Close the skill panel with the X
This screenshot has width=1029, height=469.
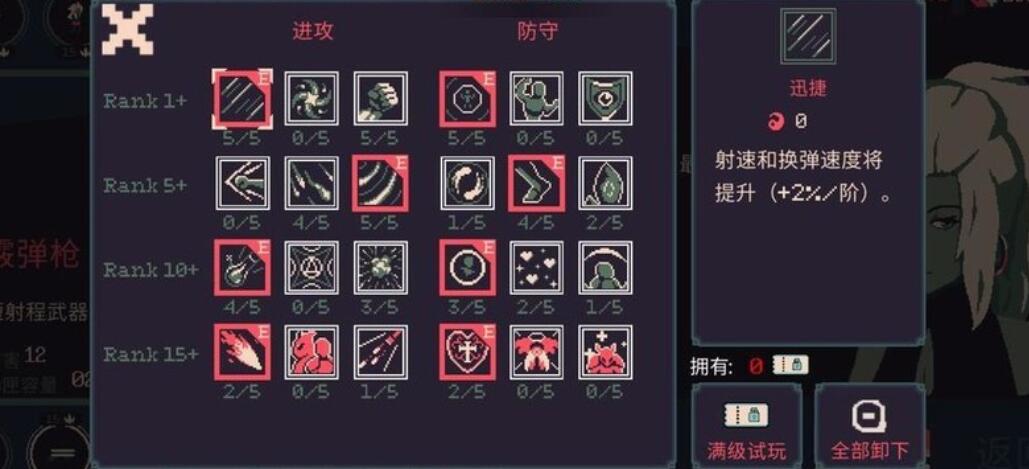[127, 29]
